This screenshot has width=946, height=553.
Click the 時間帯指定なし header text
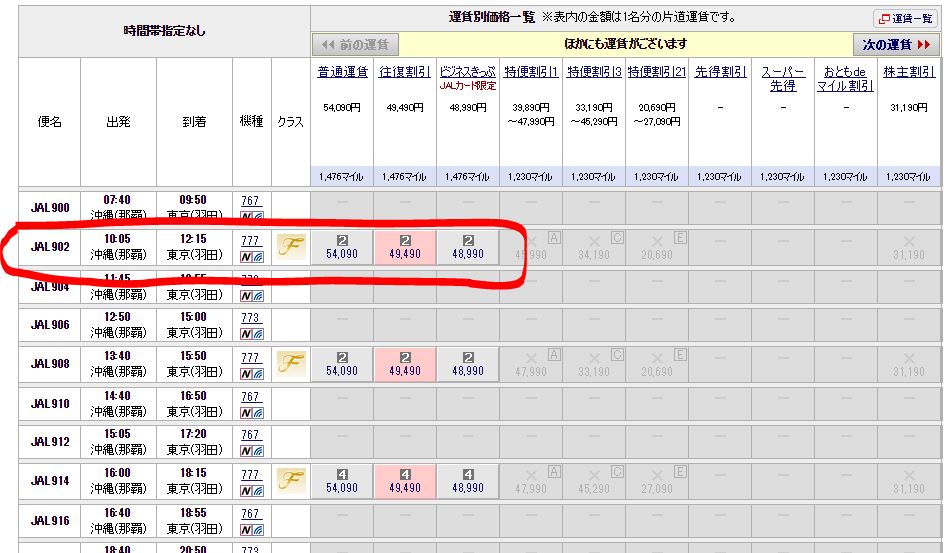click(x=164, y=31)
